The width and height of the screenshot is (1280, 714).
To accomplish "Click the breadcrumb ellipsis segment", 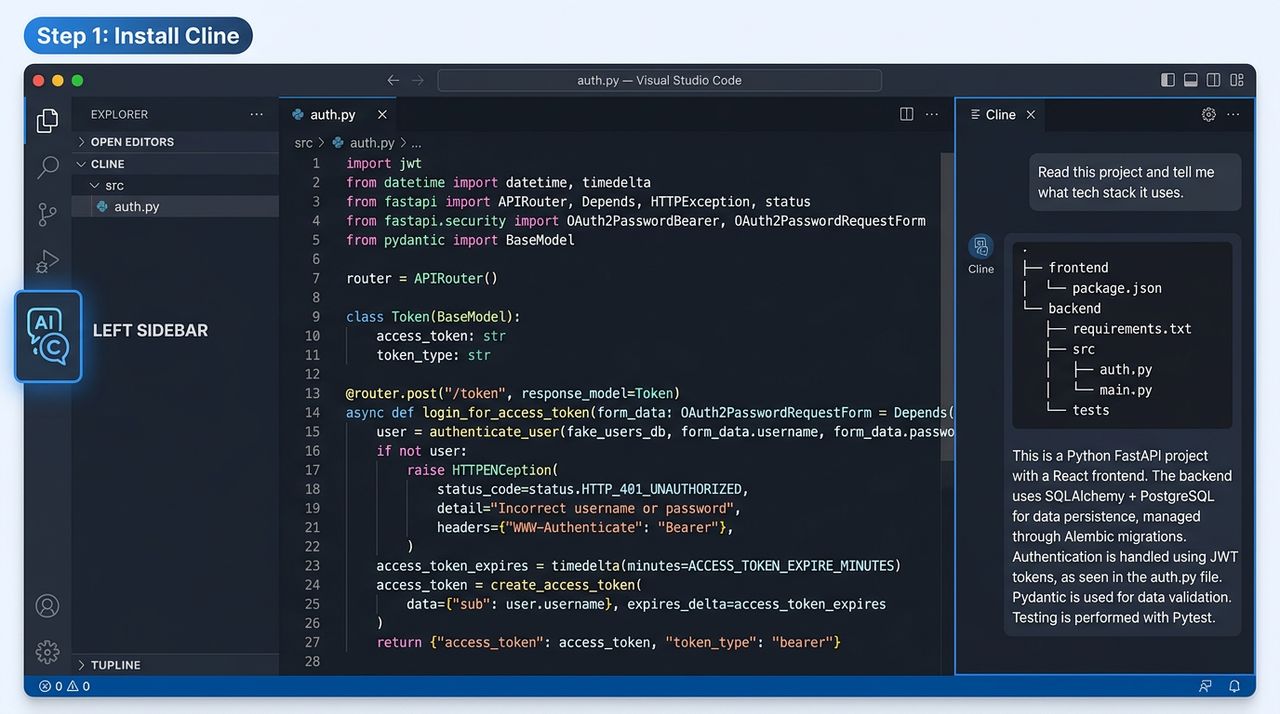I will (416, 143).
